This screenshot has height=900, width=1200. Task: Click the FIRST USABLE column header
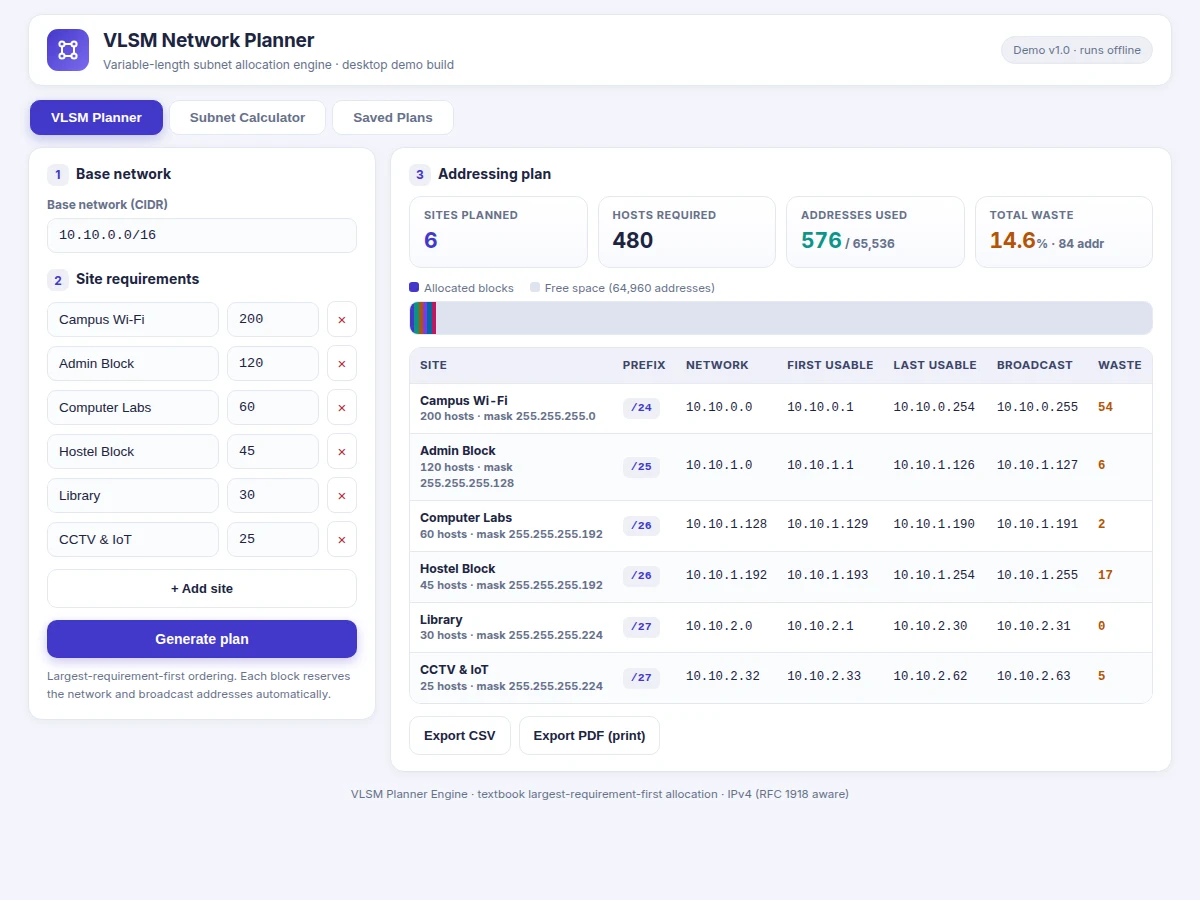click(x=830, y=365)
